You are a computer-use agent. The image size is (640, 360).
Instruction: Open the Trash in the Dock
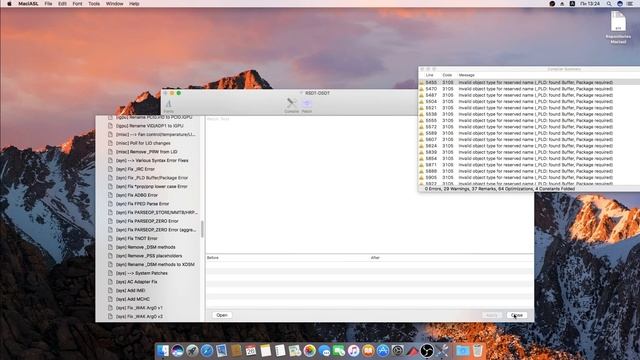[478, 351]
